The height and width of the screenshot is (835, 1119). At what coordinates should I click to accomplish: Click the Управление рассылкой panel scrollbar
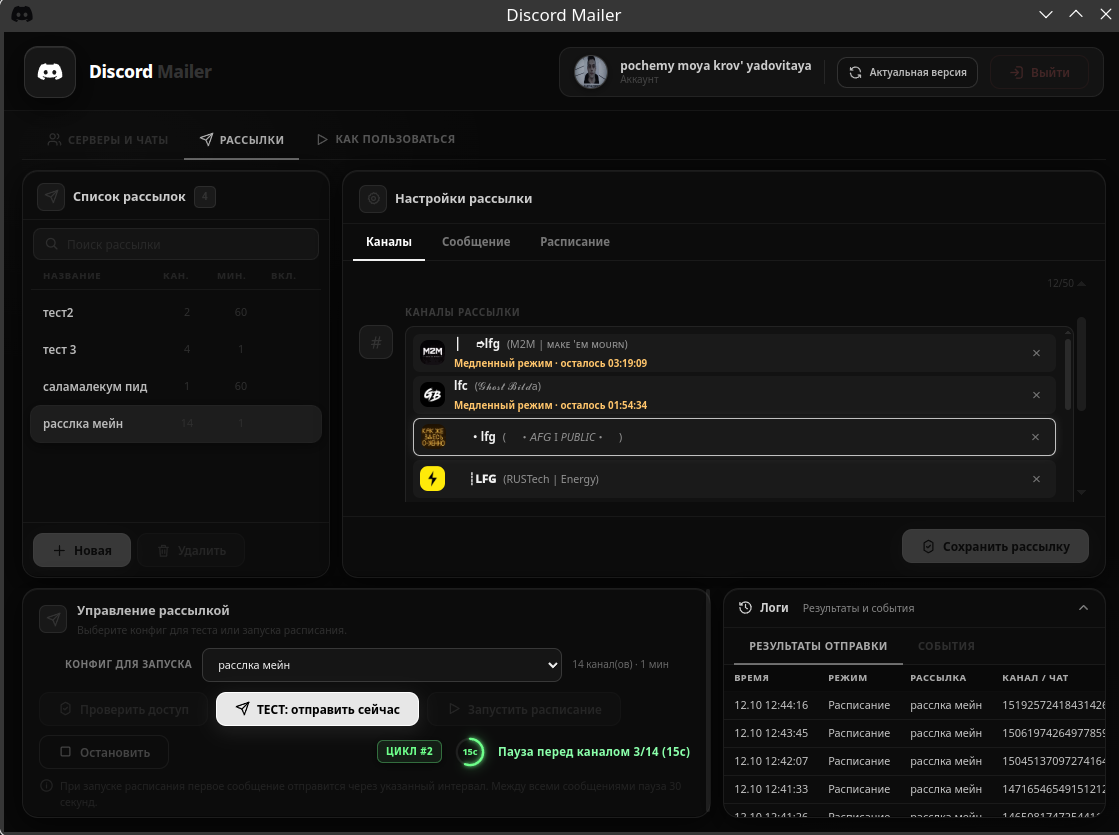tap(708, 702)
